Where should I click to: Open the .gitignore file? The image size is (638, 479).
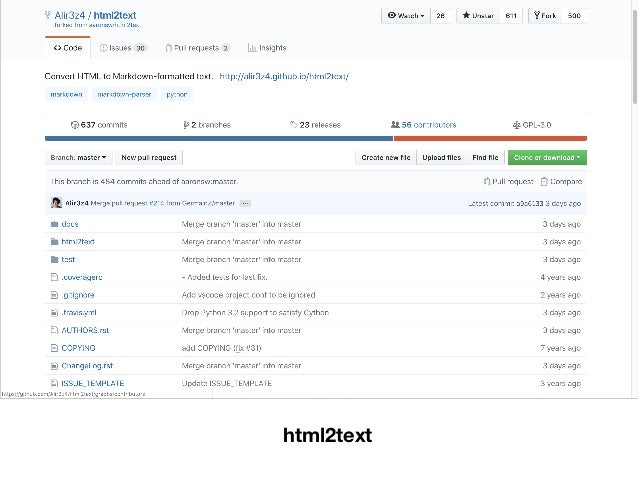click(x=78, y=295)
